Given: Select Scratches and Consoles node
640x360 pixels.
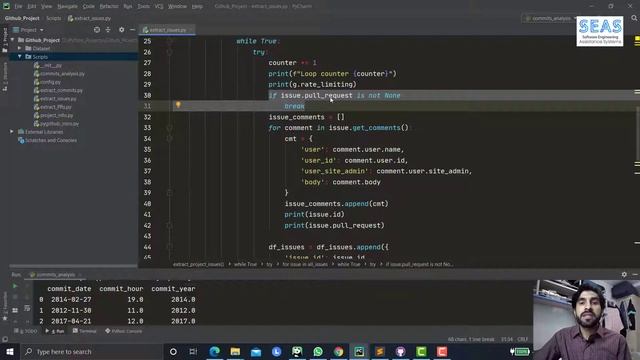Looking at the screenshot, I should click(x=47, y=140).
